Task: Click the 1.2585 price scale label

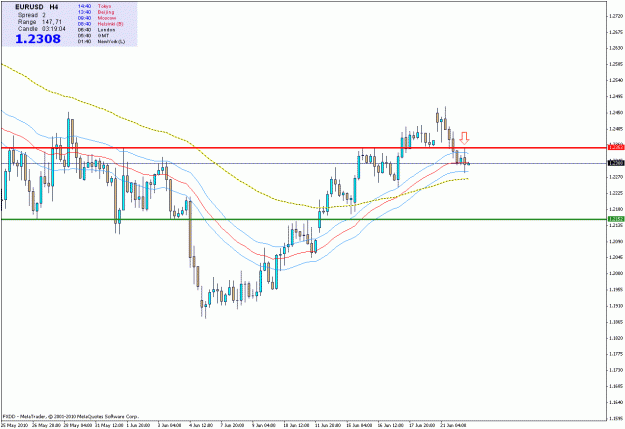Action: tap(616, 64)
